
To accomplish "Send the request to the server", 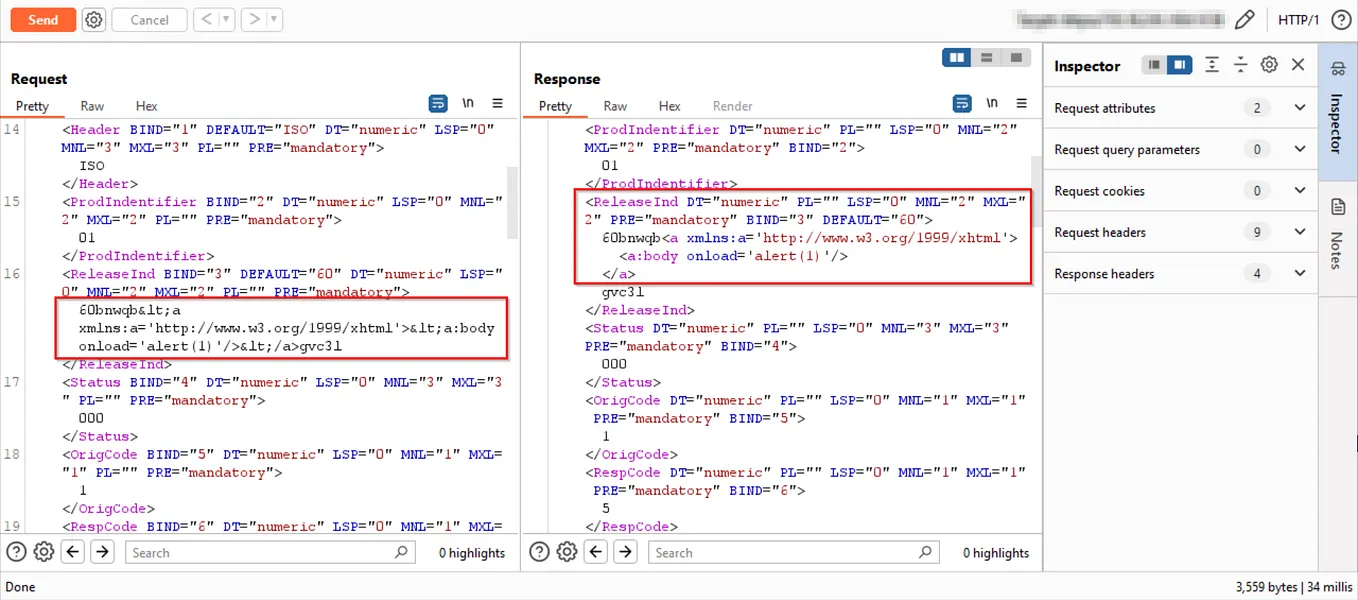I will [x=42, y=19].
